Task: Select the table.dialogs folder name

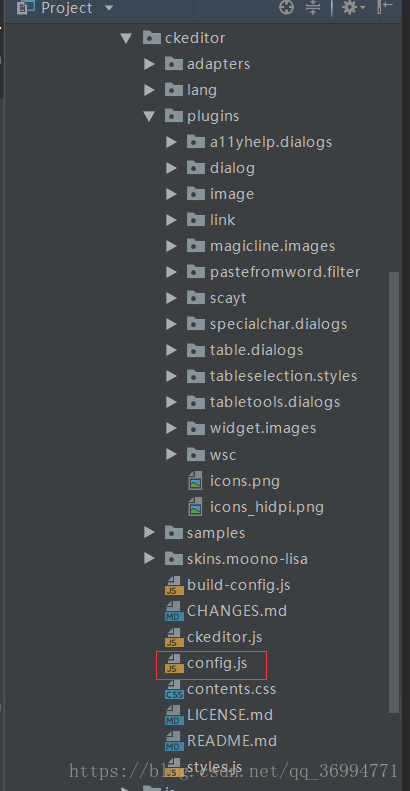Action: pos(256,350)
